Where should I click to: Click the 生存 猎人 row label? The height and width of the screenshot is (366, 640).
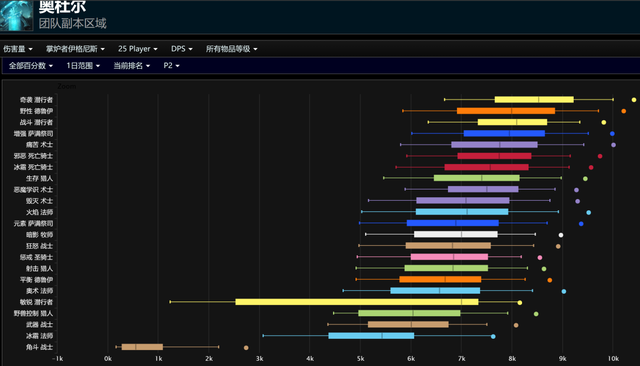coord(39,178)
